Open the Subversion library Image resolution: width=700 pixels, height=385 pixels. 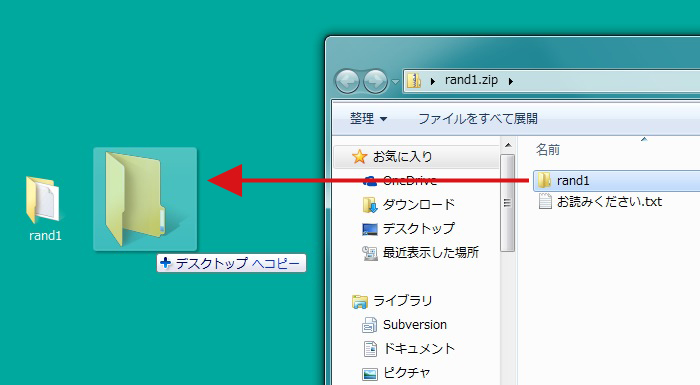pyautogui.click(x=414, y=325)
